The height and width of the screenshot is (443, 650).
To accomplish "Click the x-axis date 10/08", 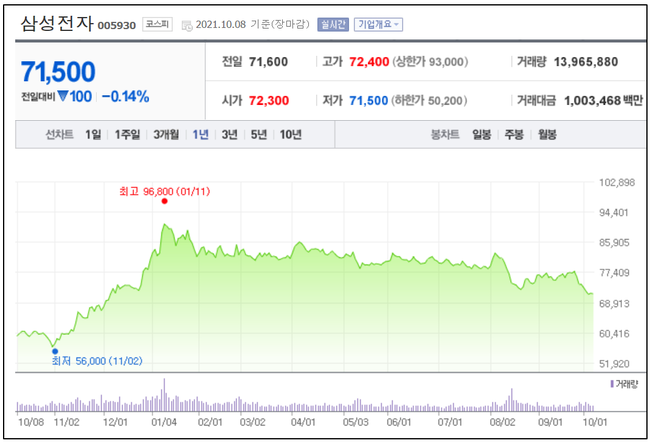I will (31, 422).
